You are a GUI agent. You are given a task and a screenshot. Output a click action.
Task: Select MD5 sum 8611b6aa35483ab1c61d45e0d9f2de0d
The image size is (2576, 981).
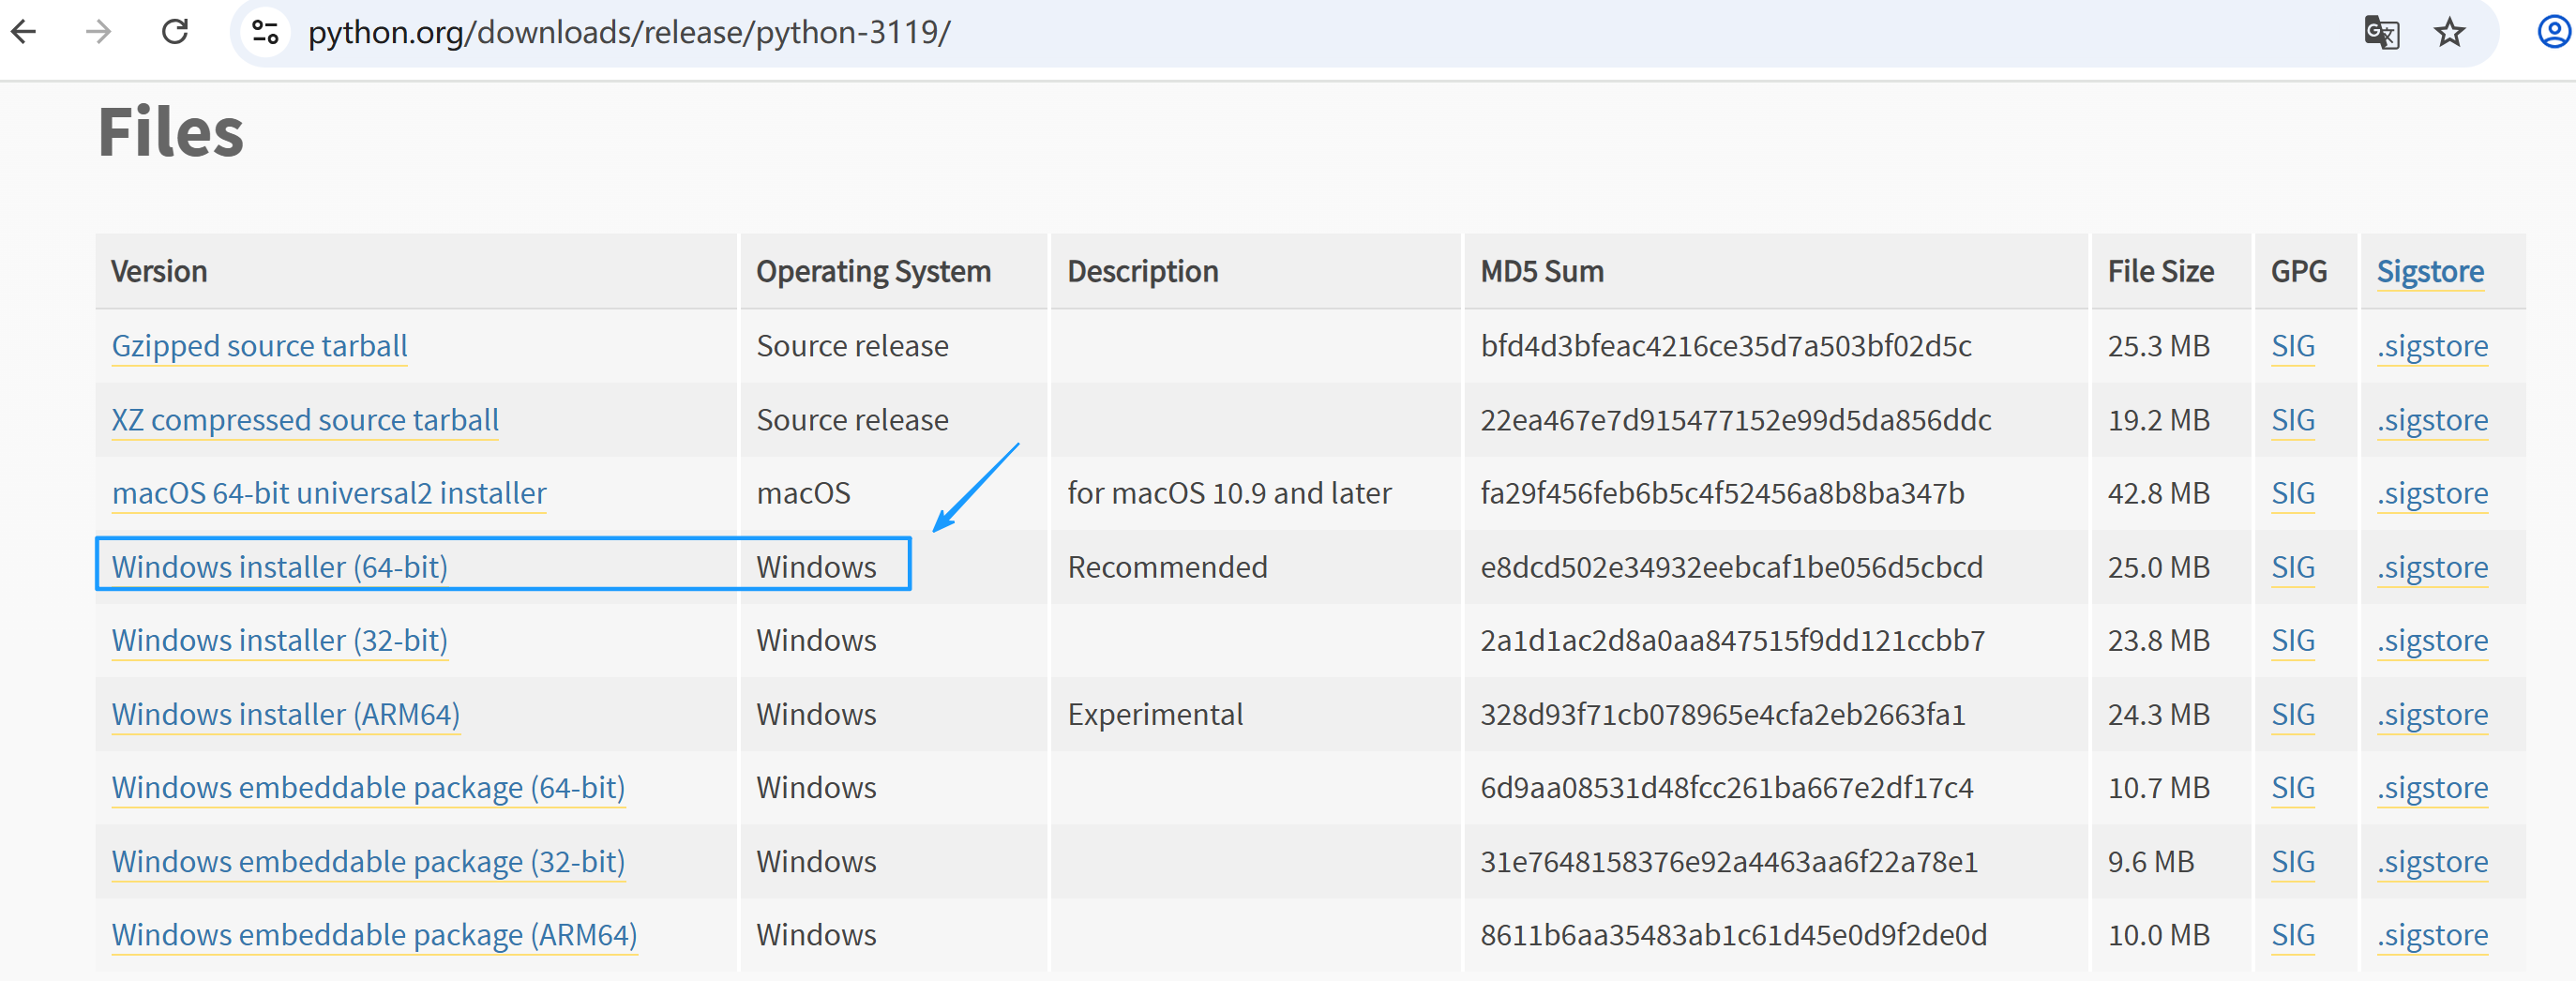click(1734, 935)
